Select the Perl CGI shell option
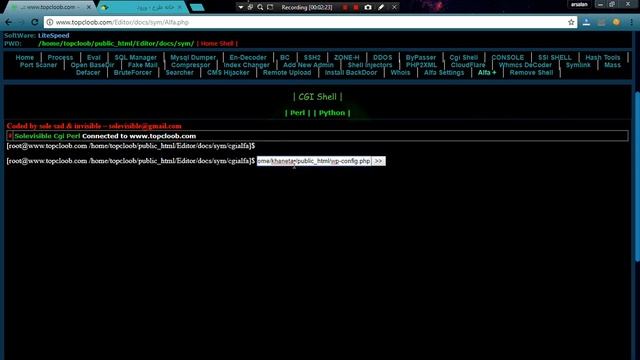This screenshot has width=640, height=360. (298, 113)
